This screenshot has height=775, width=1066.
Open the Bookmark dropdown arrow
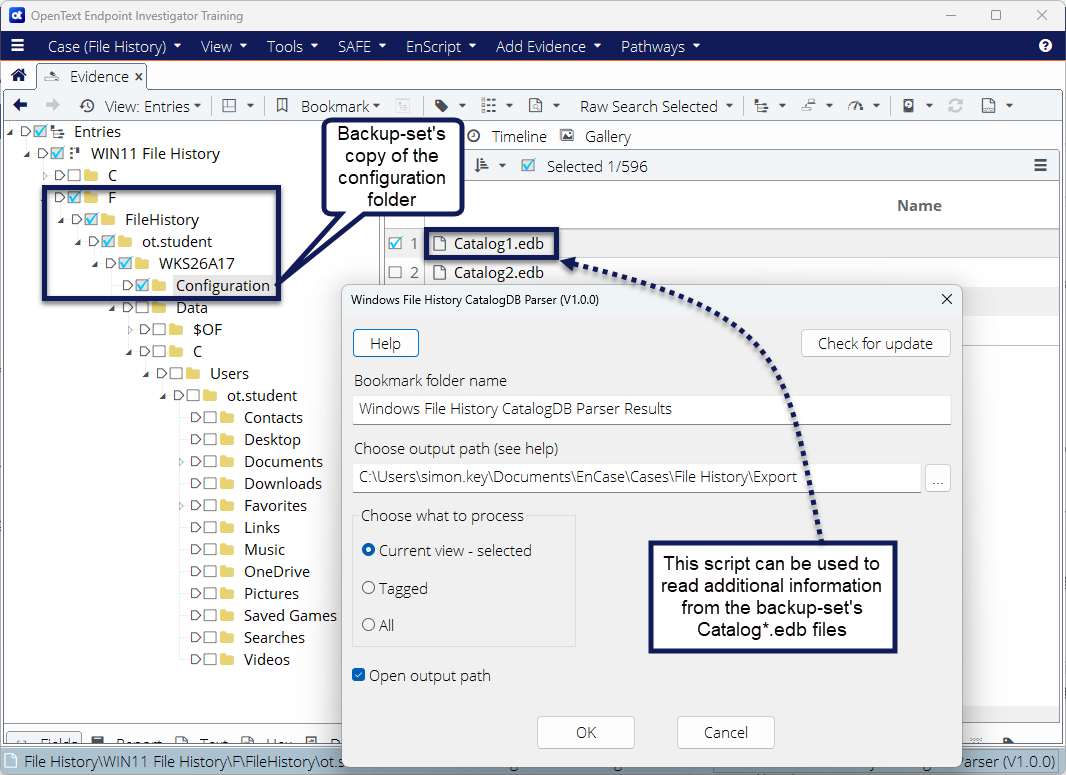point(377,106)
